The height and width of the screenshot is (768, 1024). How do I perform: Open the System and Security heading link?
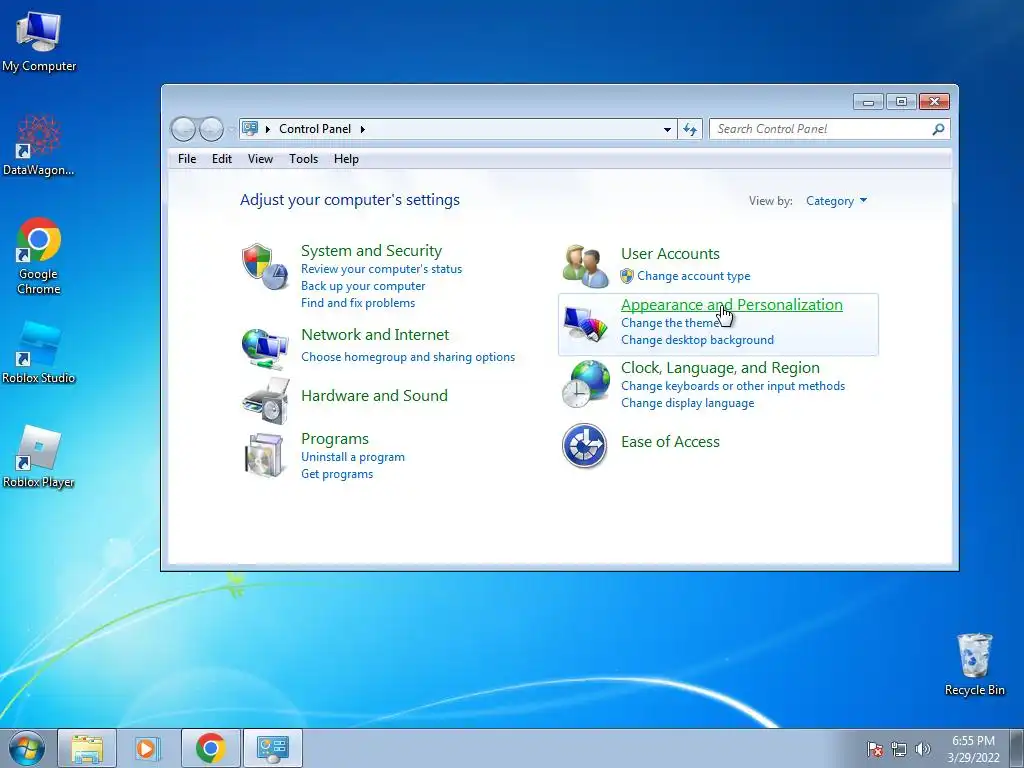pos(371,251)
